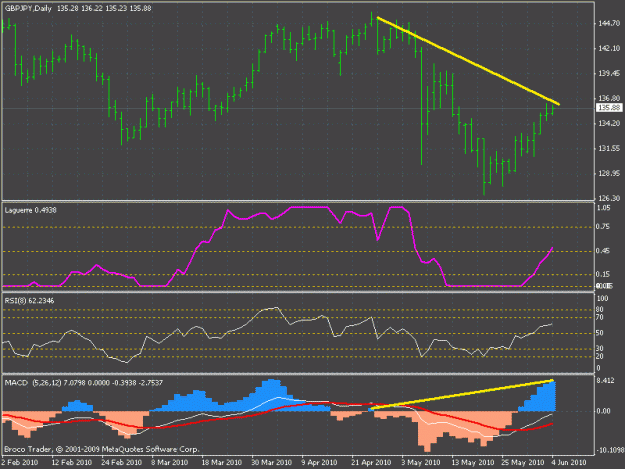The height and width of the screenshot is (469, 625).
Task: Select the 0.00 MACD zero level label
Action: (x=603, y=411)
